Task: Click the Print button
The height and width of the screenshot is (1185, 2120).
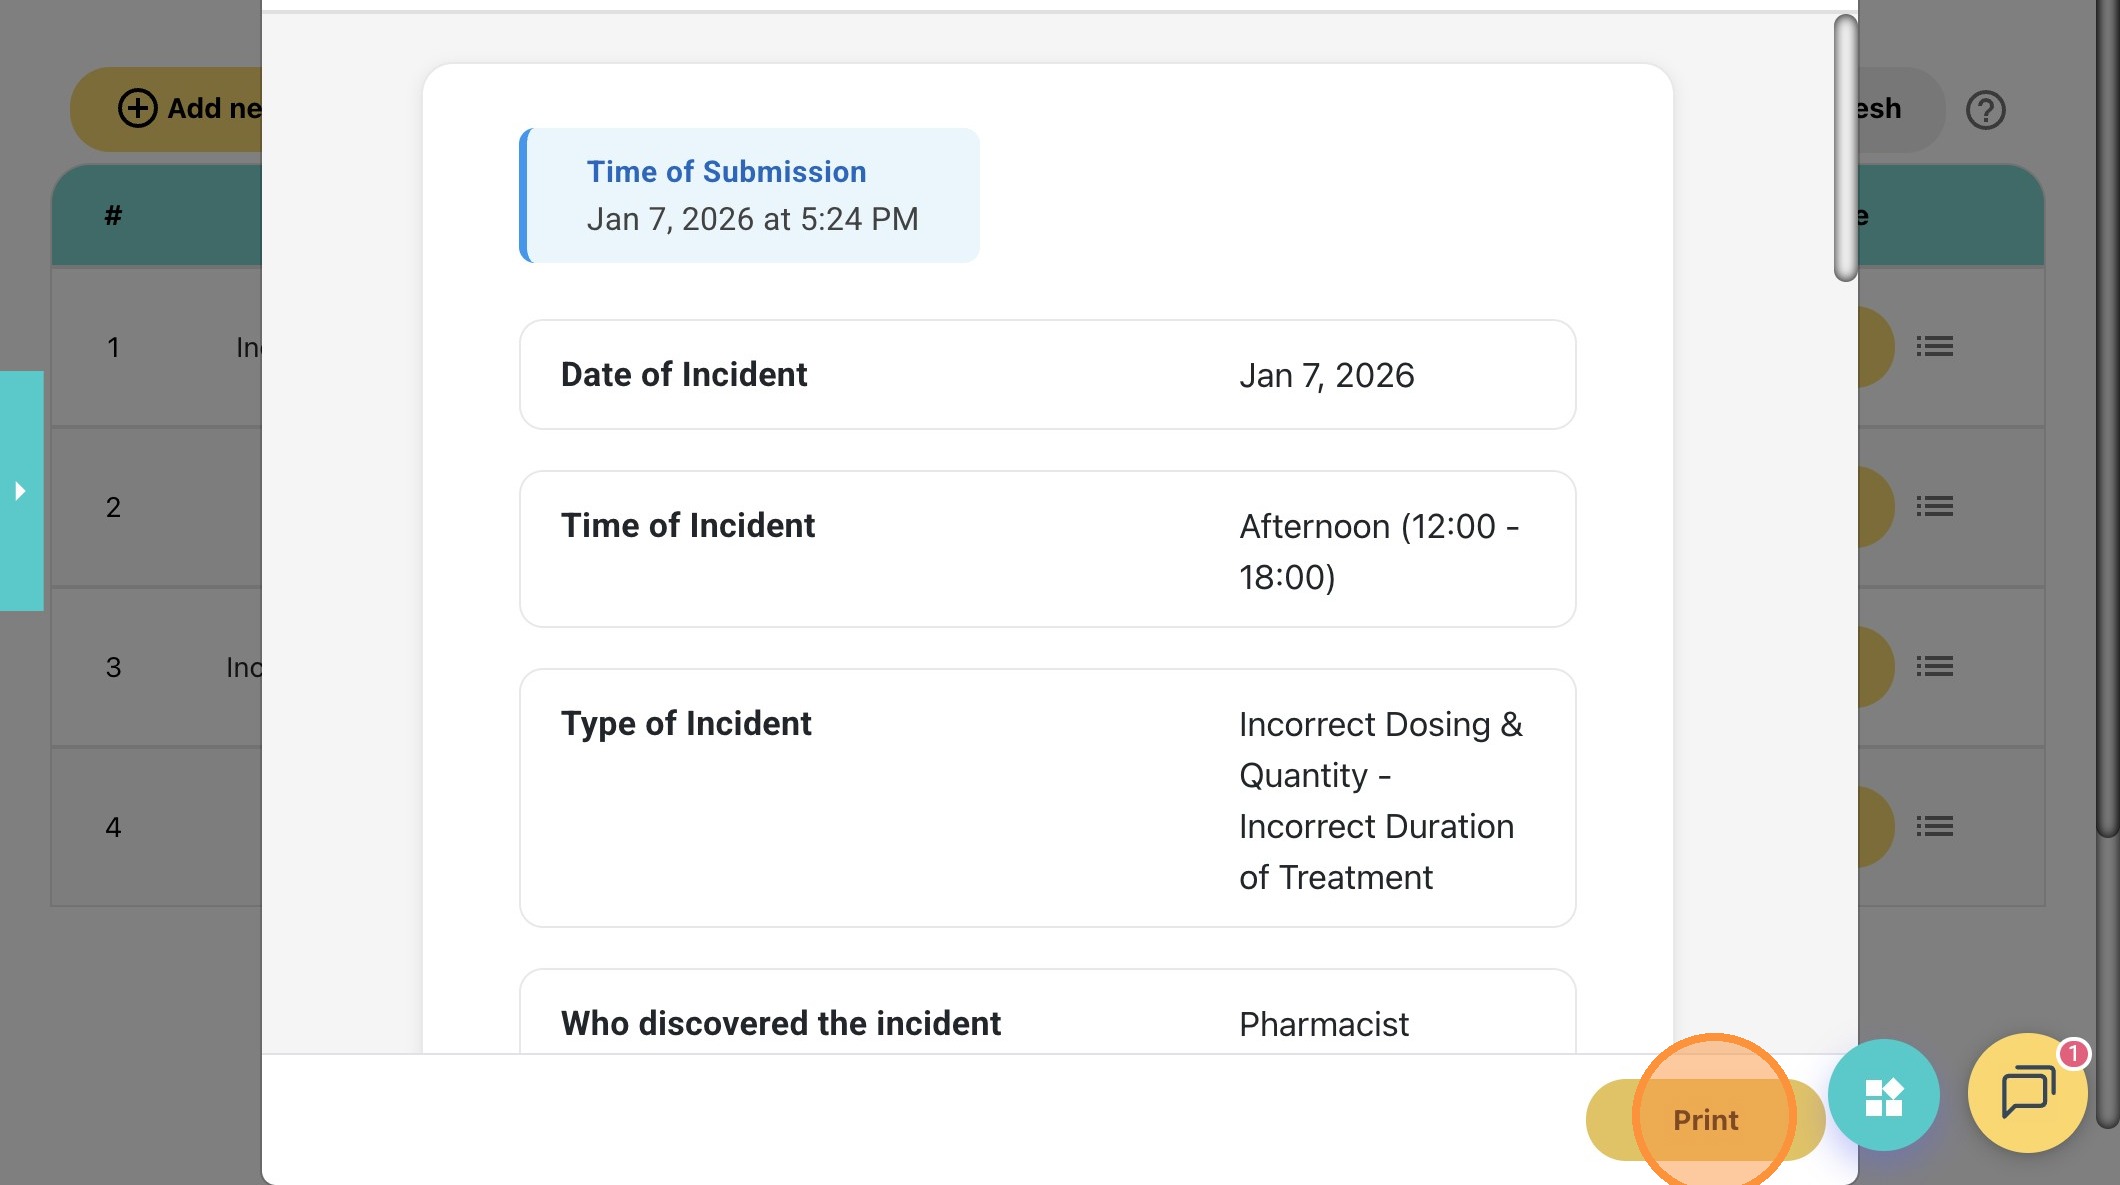Action: [1705, 1119]
